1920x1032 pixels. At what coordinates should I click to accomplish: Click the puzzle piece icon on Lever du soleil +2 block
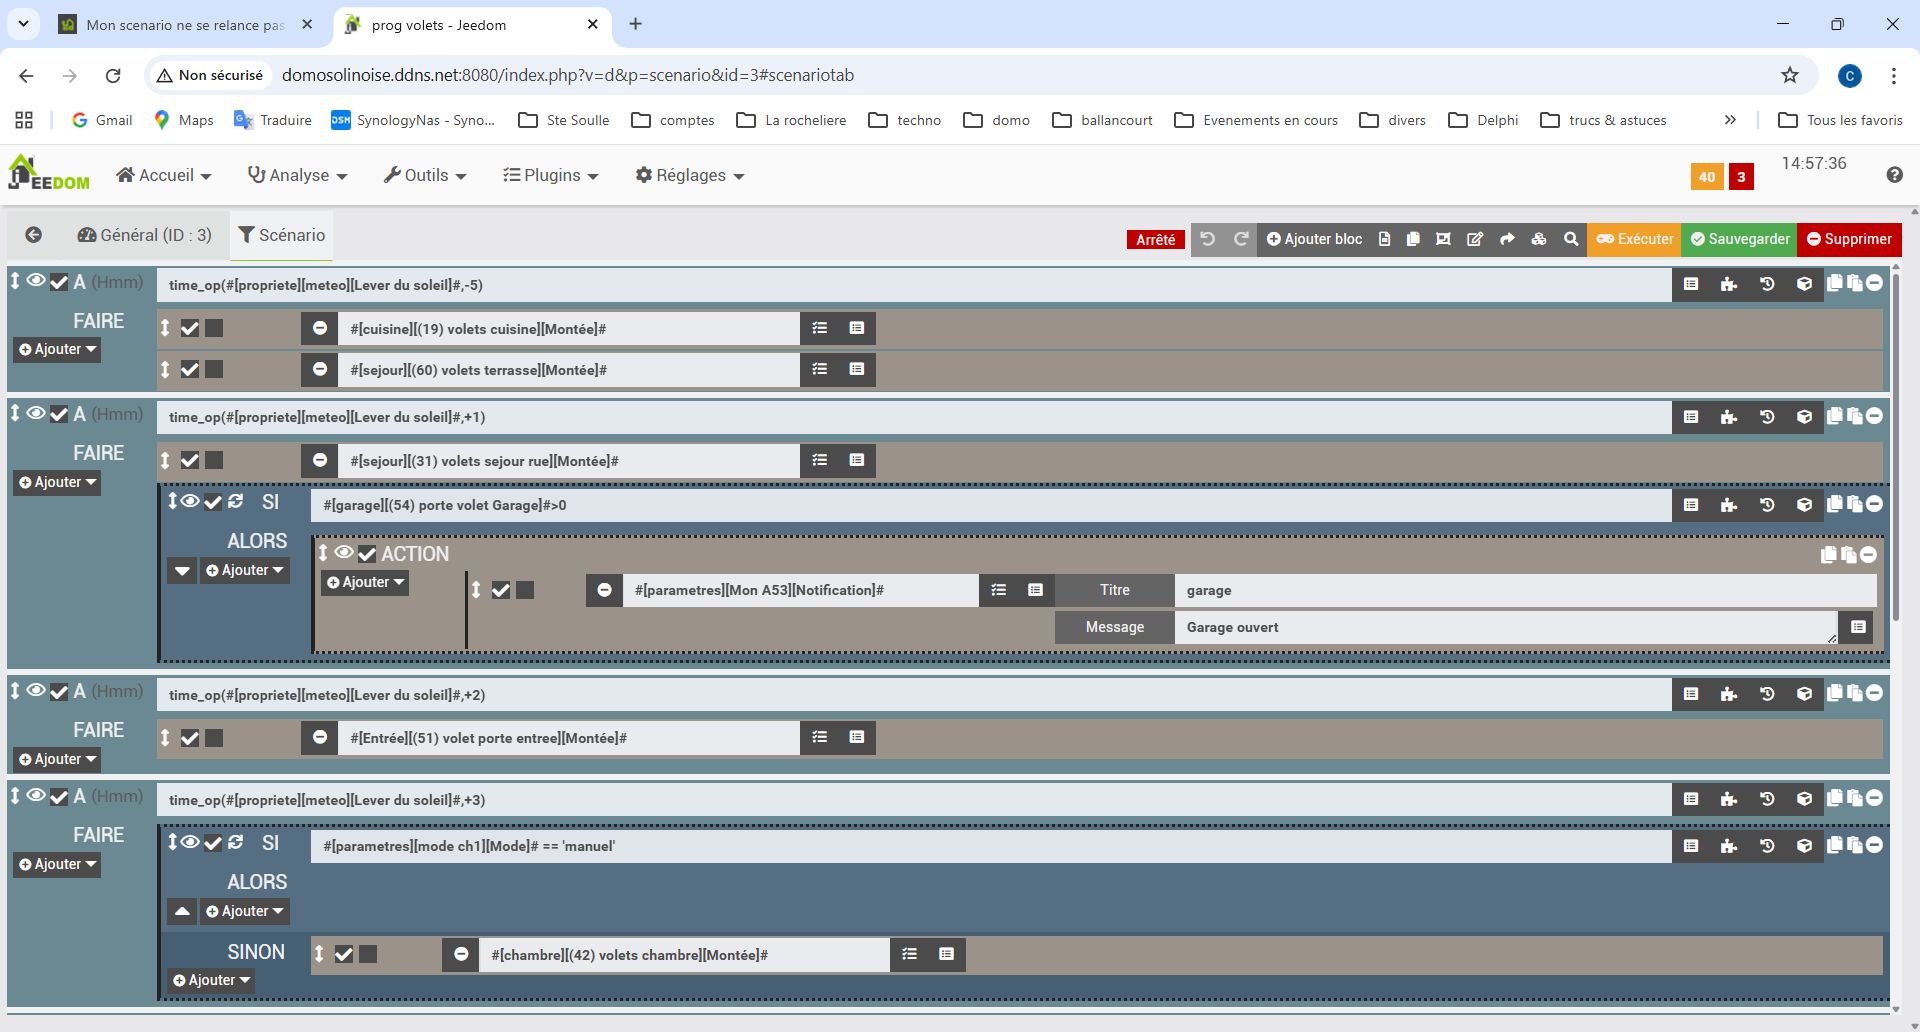tap(1729, 694)
